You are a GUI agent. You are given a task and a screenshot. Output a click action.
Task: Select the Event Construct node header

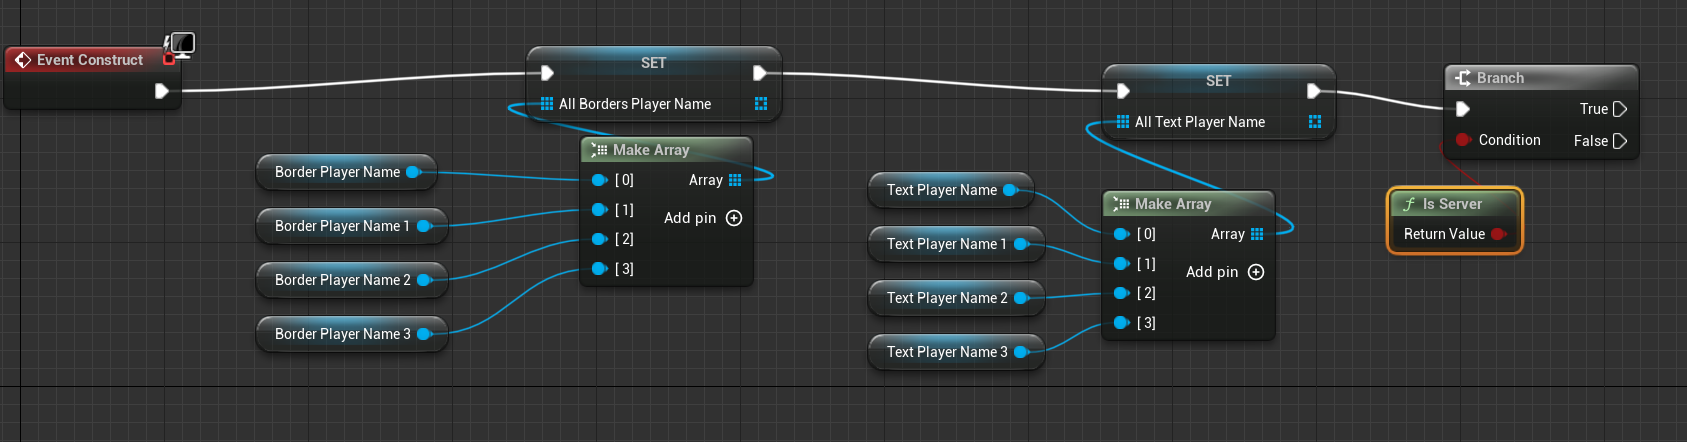pos(90,60)
